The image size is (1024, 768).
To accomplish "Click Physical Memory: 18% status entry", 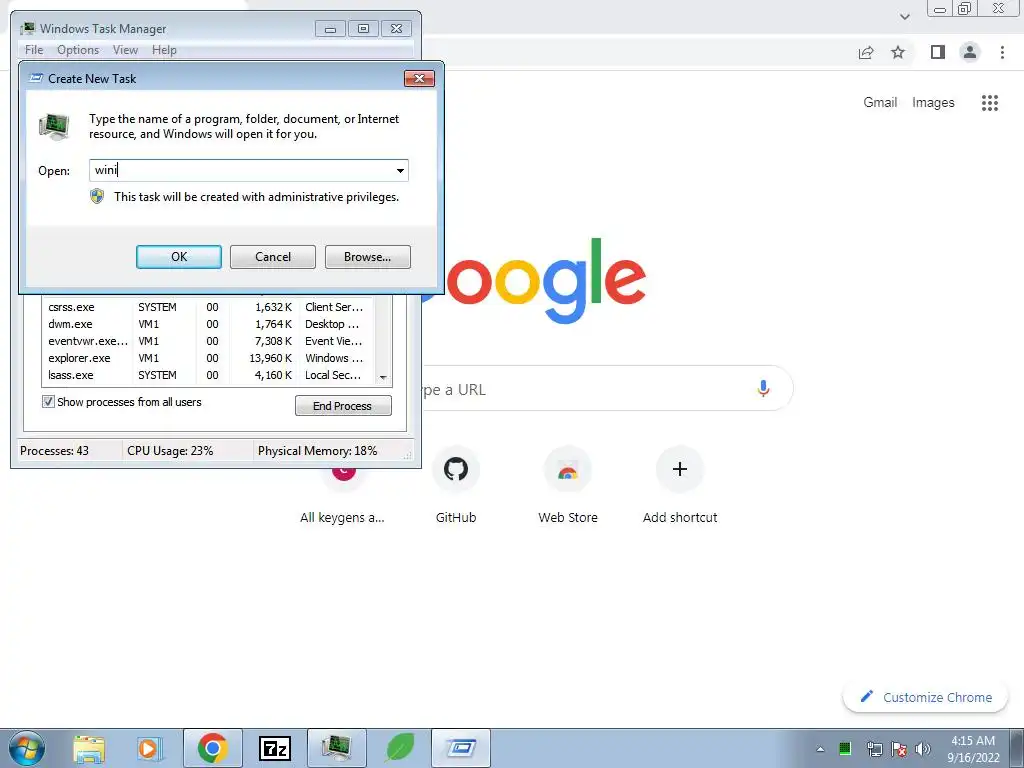I will (x=317, y=451).
